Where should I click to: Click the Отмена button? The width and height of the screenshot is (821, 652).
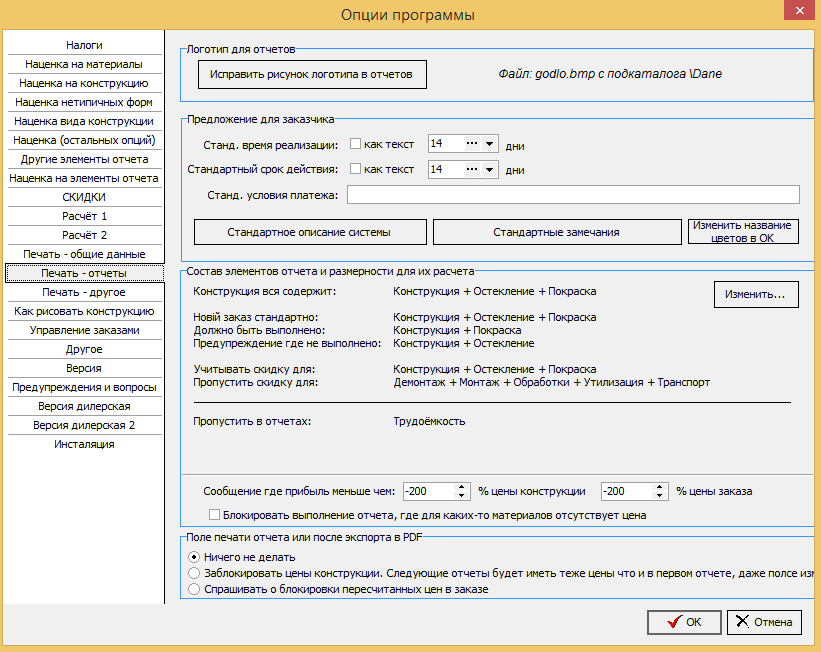click(764, 622)
